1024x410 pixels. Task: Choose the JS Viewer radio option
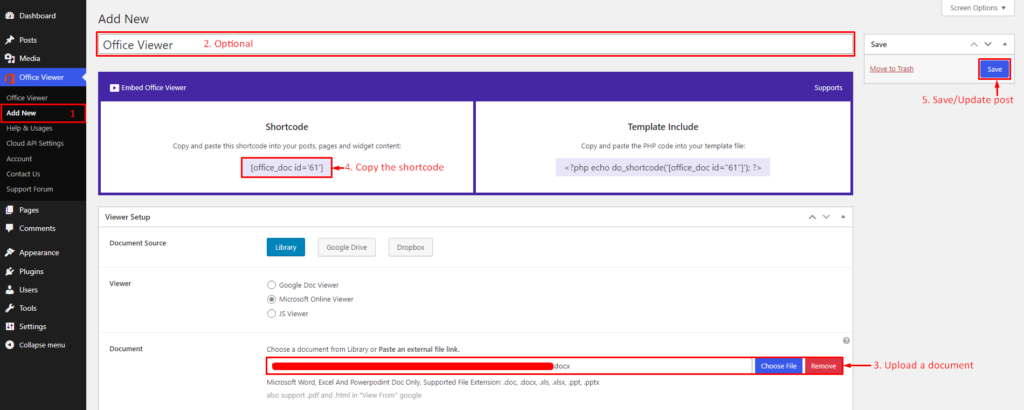click(271, 314)
